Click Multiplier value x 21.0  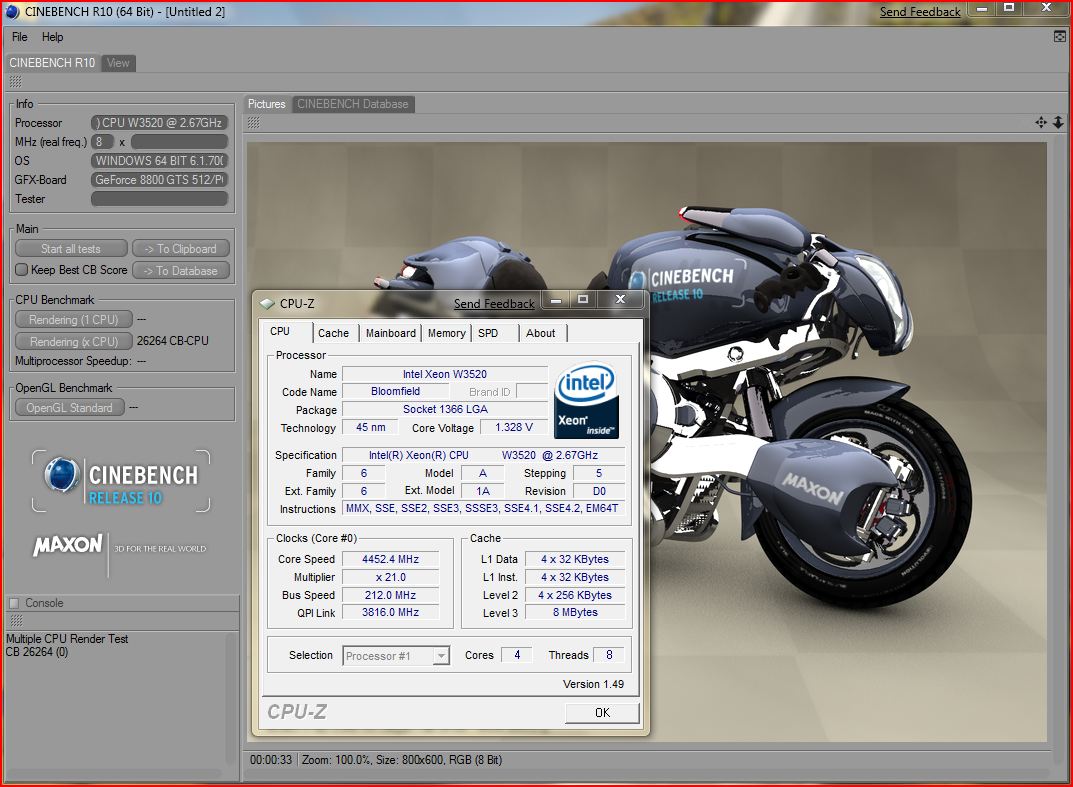(390, 578)
